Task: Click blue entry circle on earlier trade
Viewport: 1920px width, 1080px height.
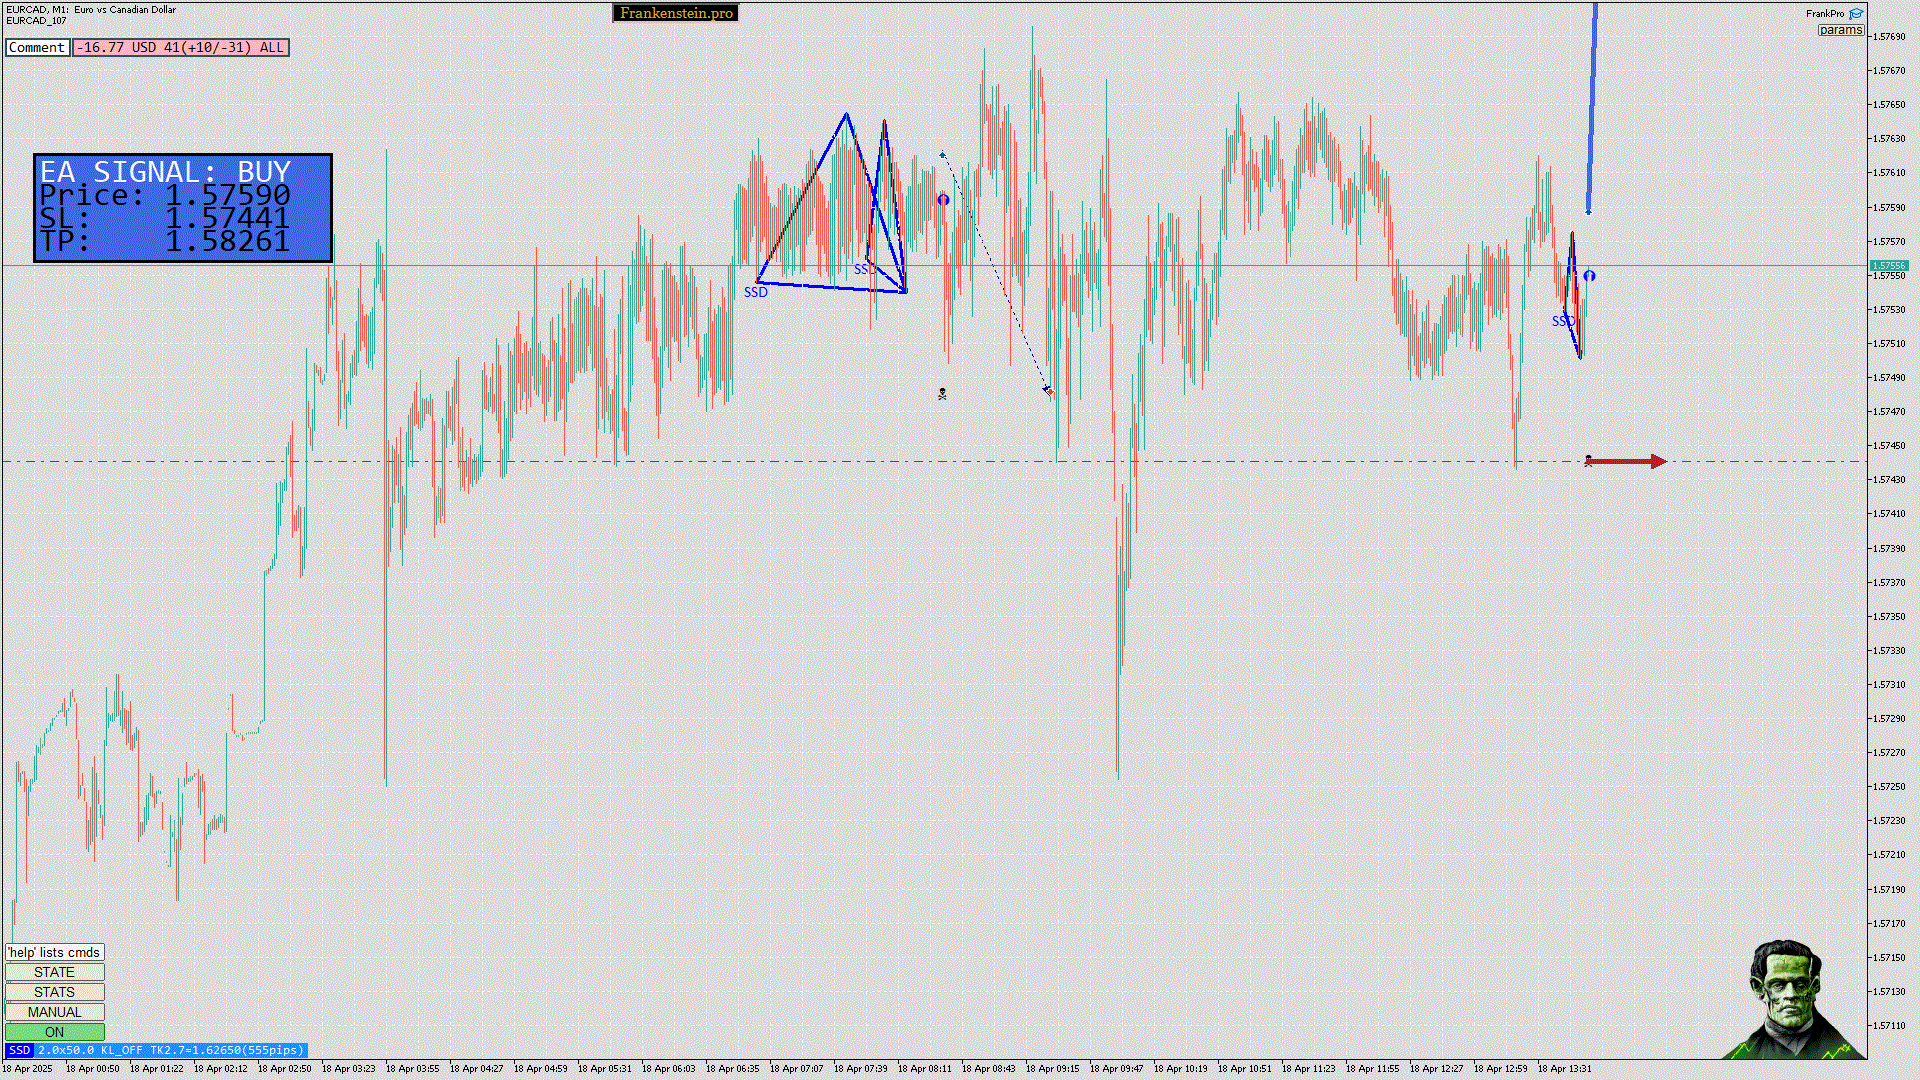Action: [943, 200]
